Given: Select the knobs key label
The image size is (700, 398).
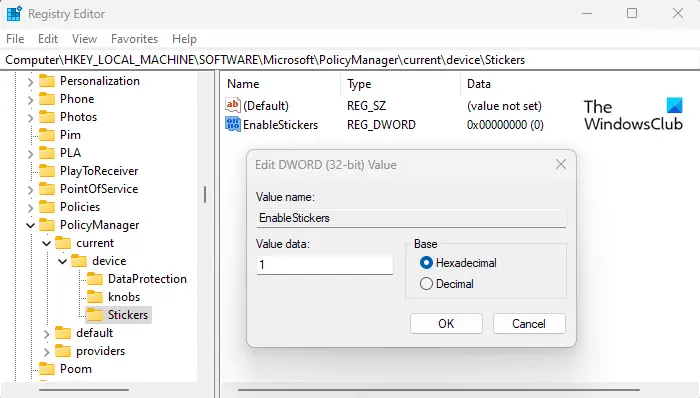Looking at the screenshot, I should coord(124,297).
